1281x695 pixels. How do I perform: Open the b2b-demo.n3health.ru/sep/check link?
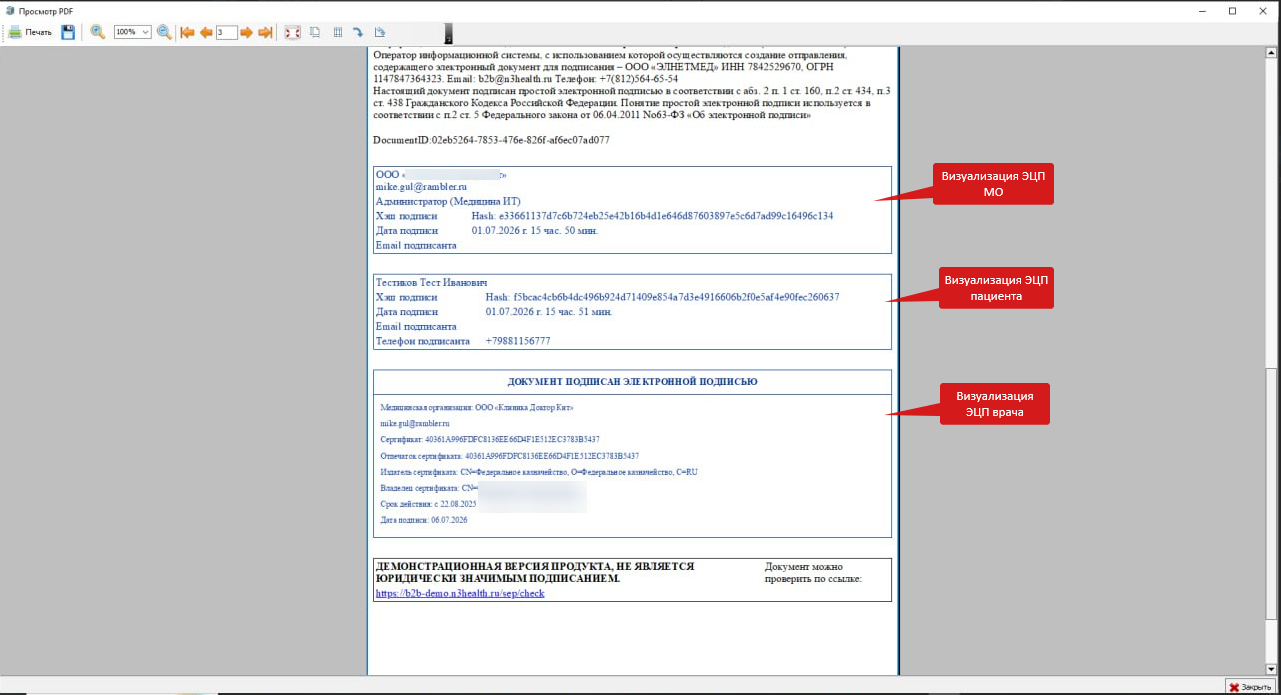[x=460, y=593]
